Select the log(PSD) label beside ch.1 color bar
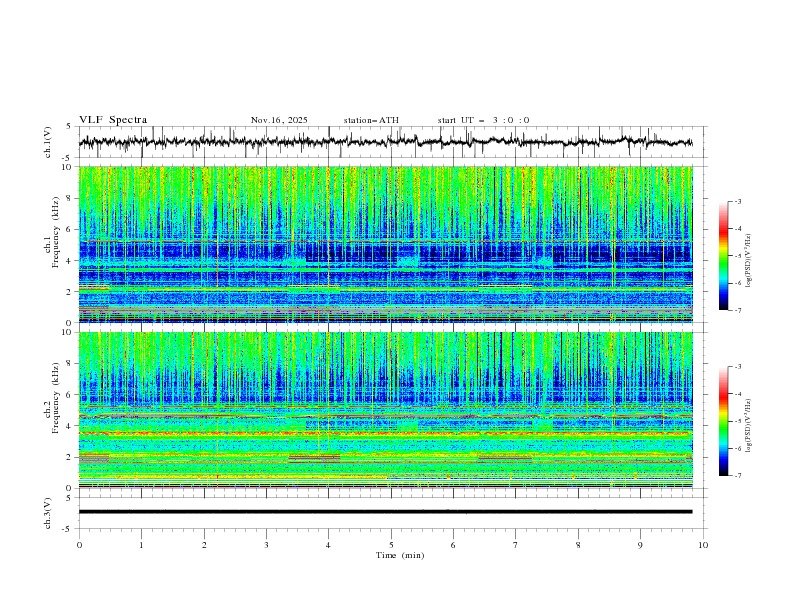This screenshot has height=612, width=792. click(749, 261)
